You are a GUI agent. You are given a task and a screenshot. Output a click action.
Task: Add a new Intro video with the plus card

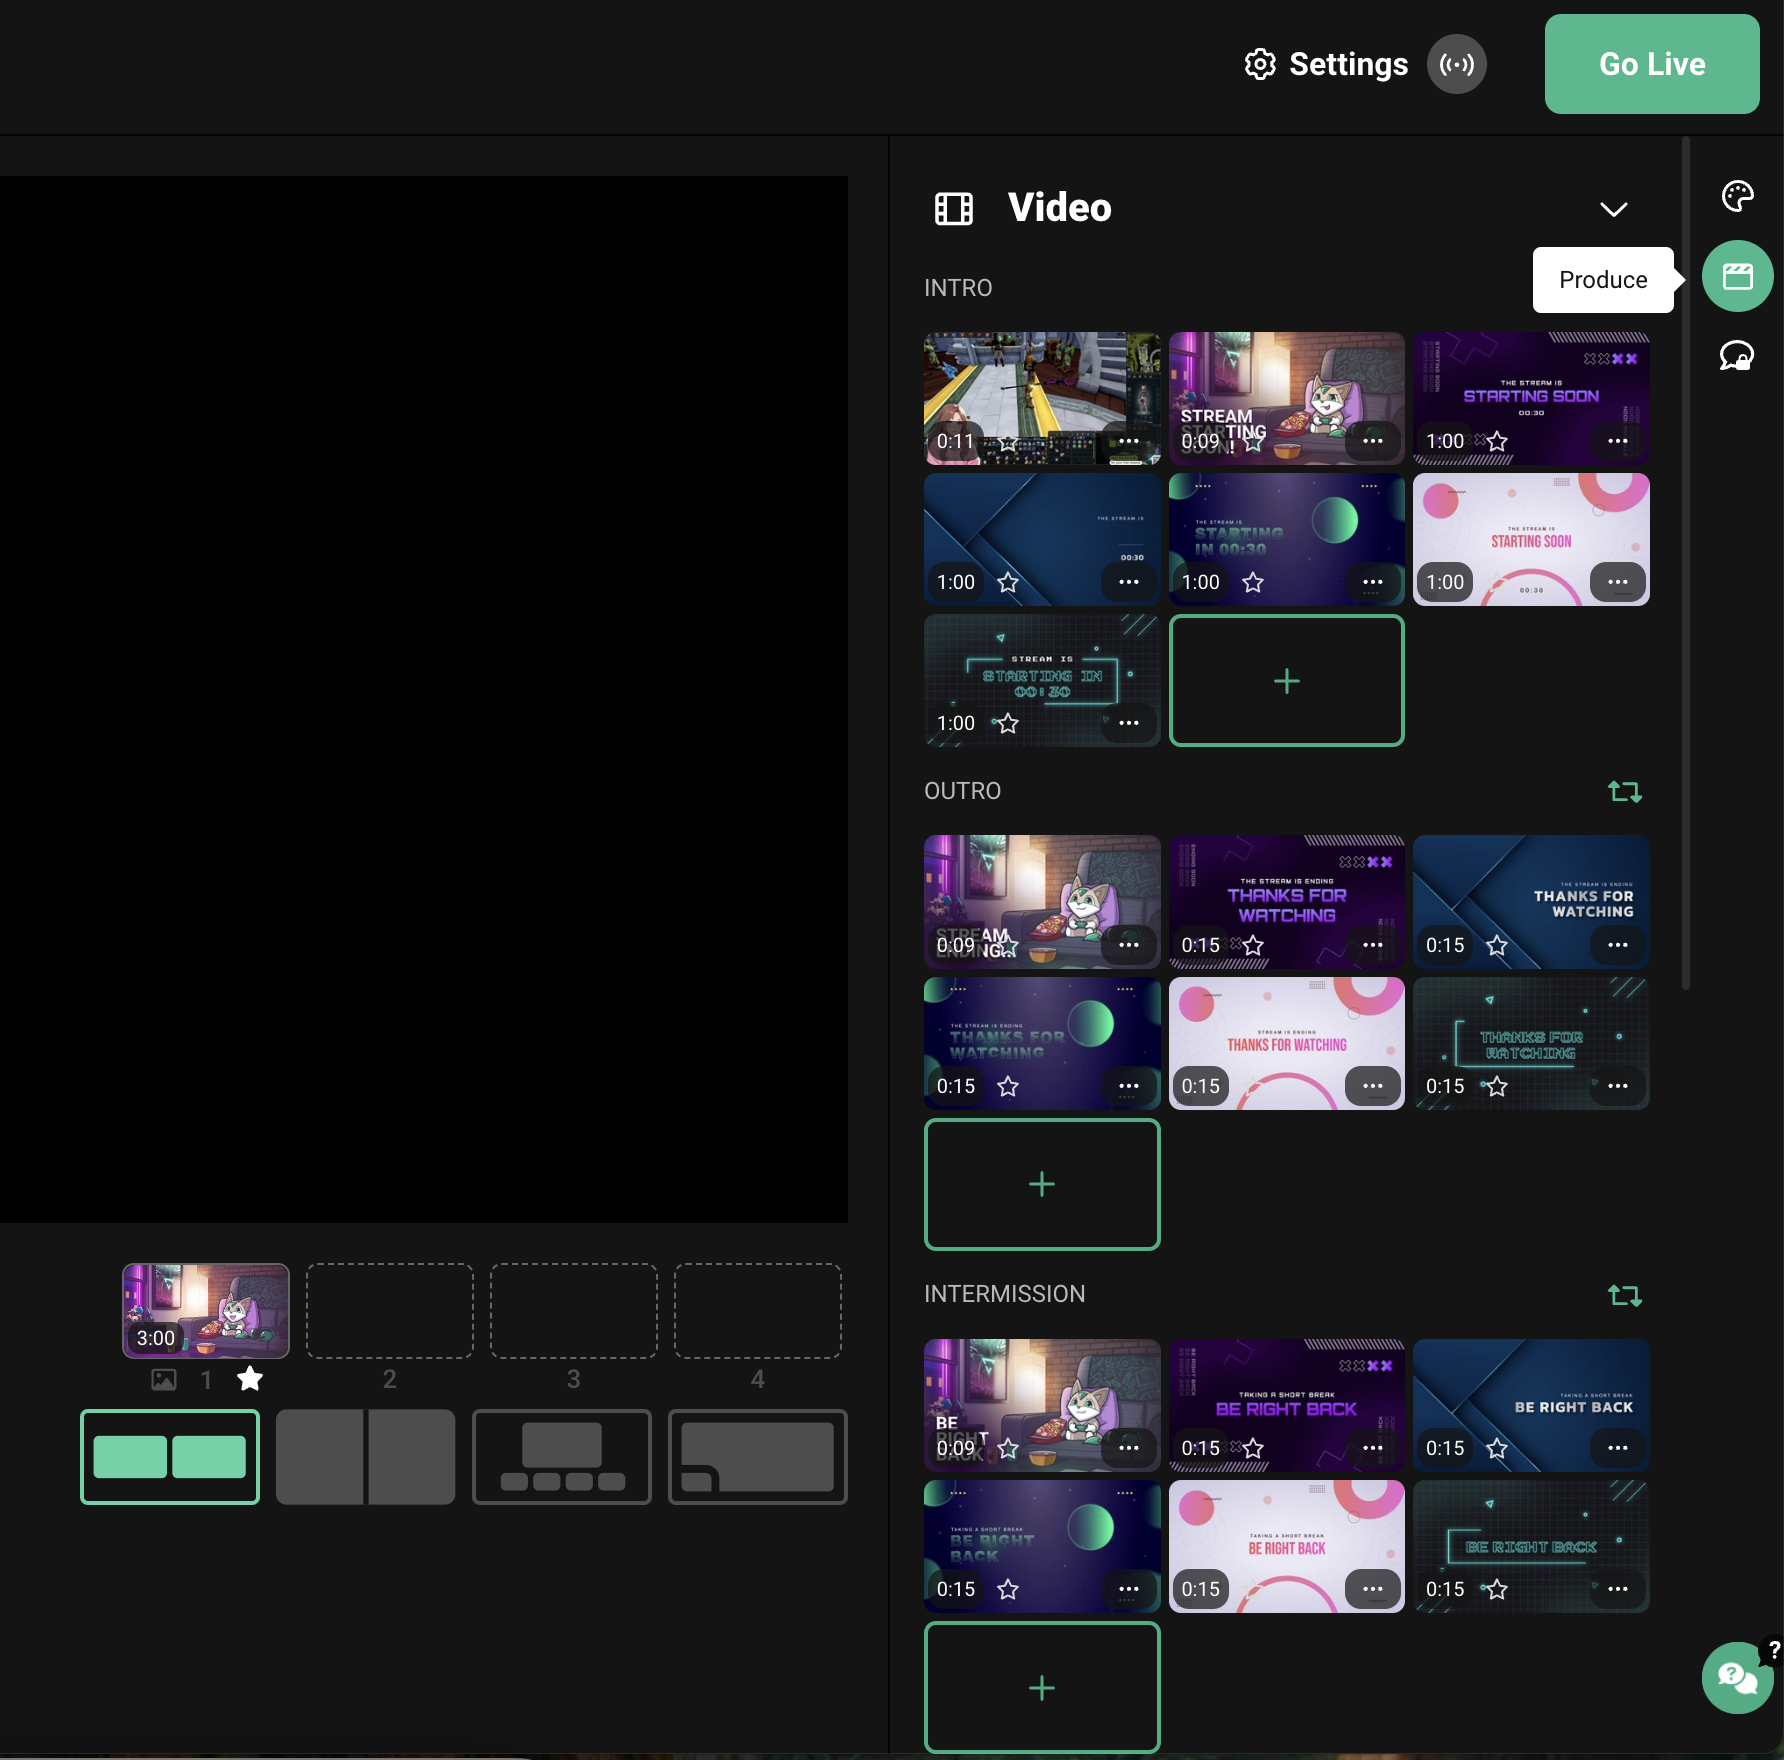[1287, 681]
